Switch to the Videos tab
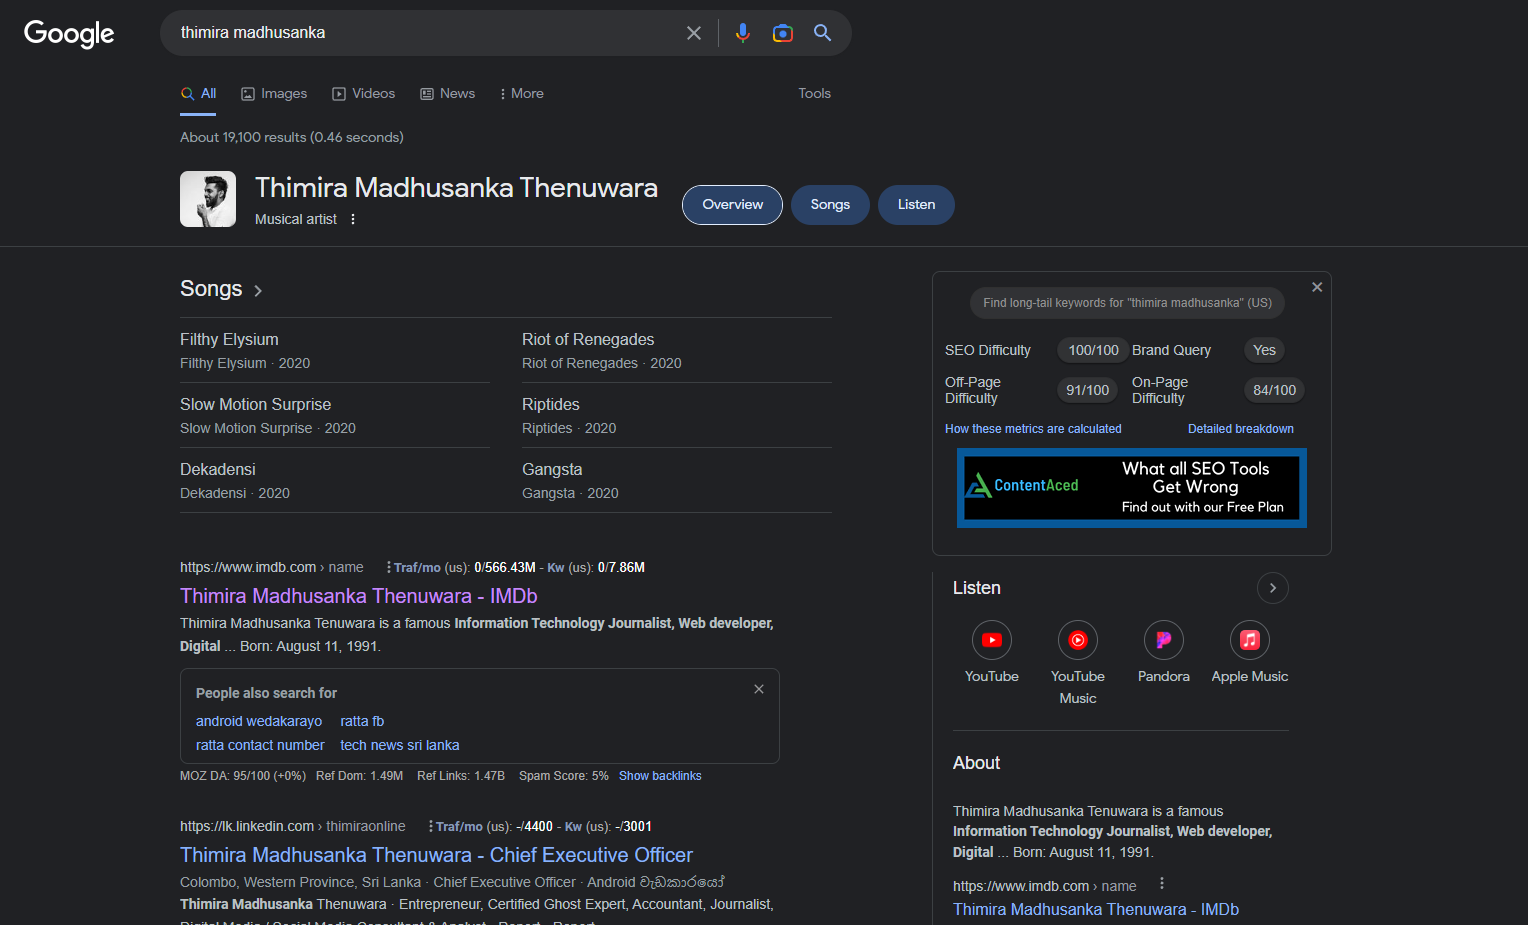 click(x=364, y=93)
